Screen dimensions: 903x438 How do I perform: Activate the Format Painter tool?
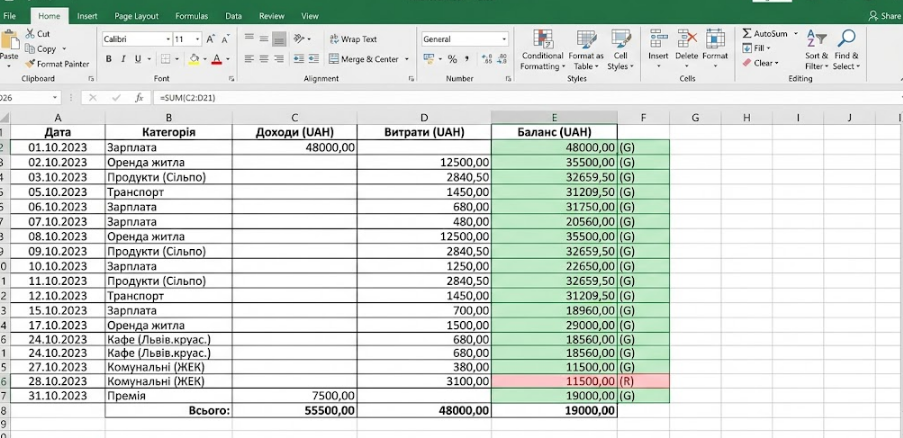click(x=57, y=64)
